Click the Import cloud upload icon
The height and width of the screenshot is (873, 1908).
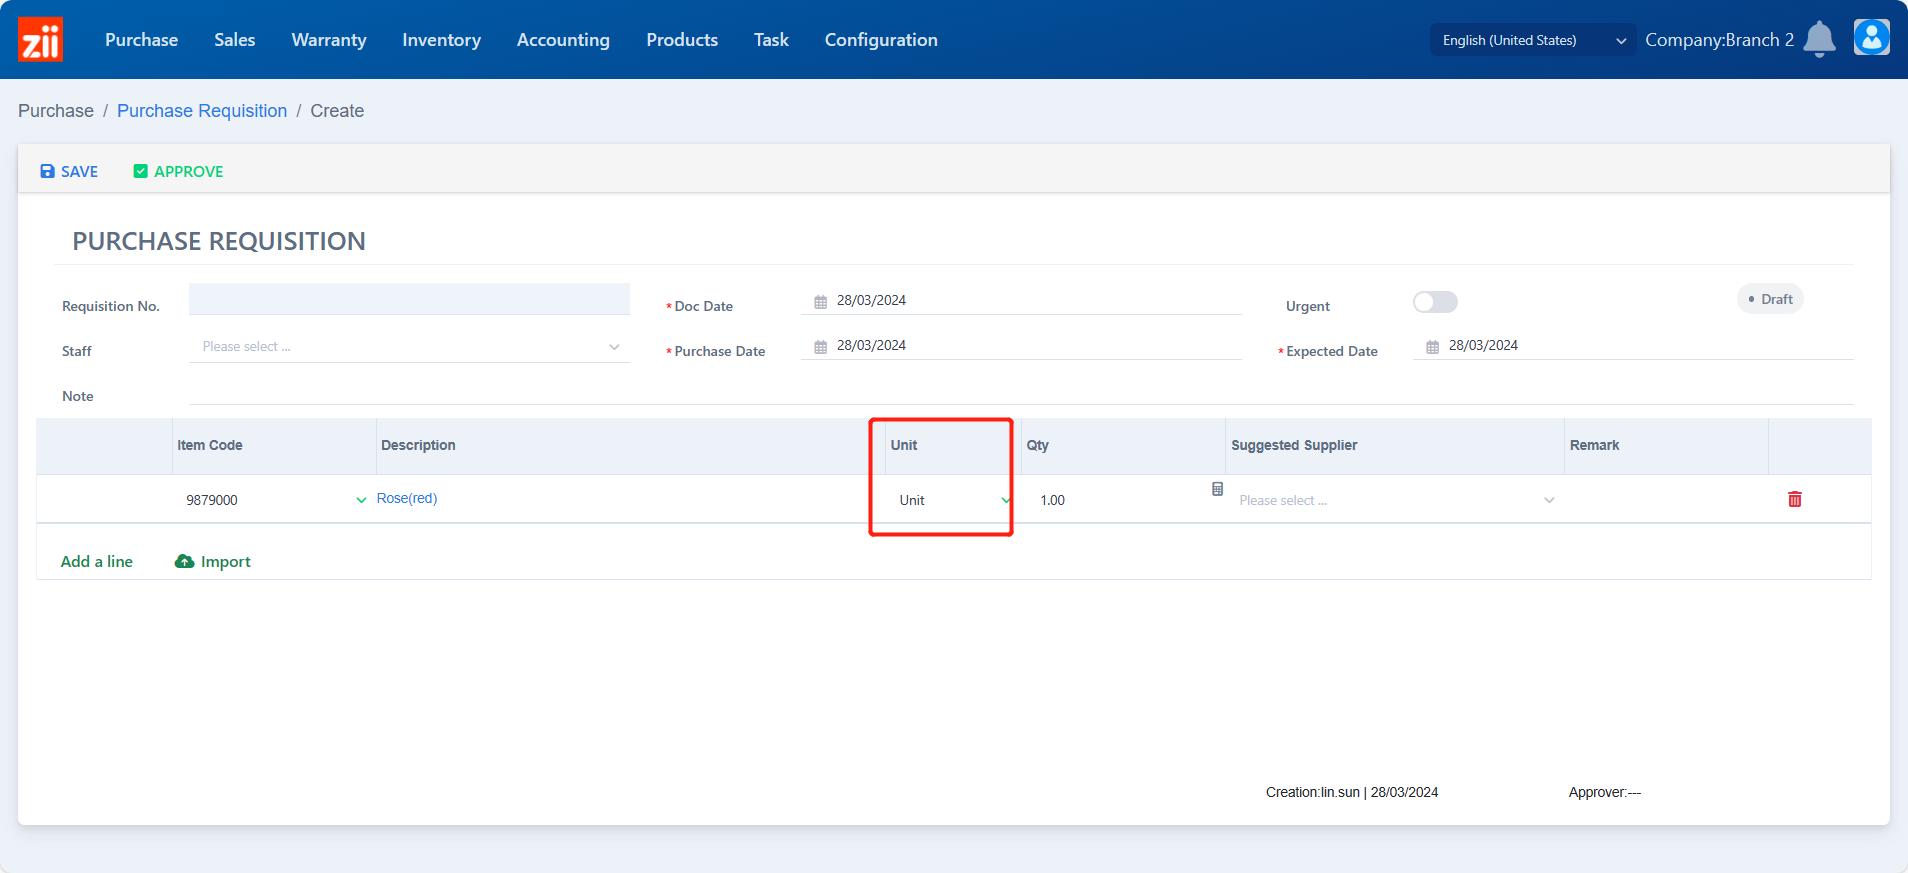(184, 561)
